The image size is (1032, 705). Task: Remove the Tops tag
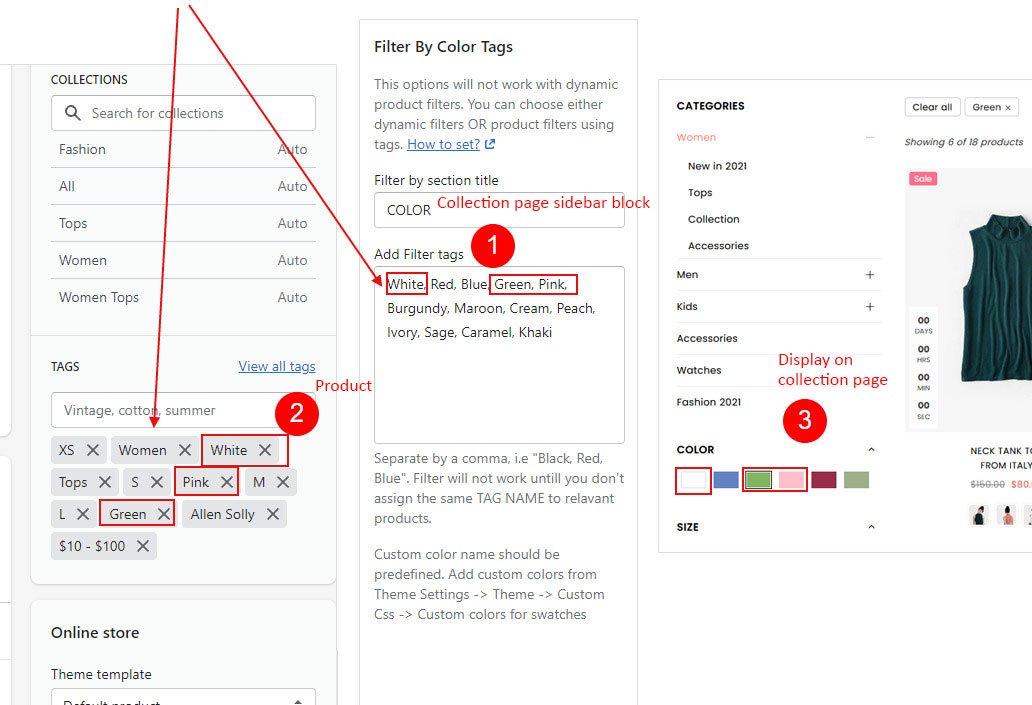pos(105,482)
